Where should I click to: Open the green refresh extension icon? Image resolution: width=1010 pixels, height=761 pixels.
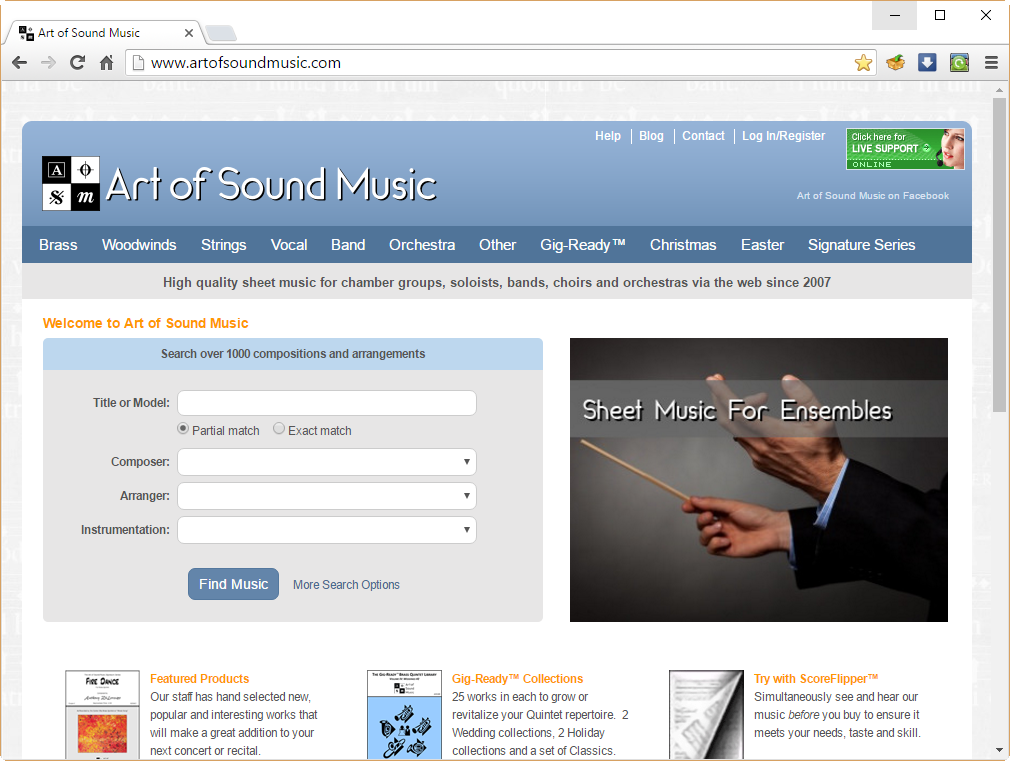click(959, 63)
